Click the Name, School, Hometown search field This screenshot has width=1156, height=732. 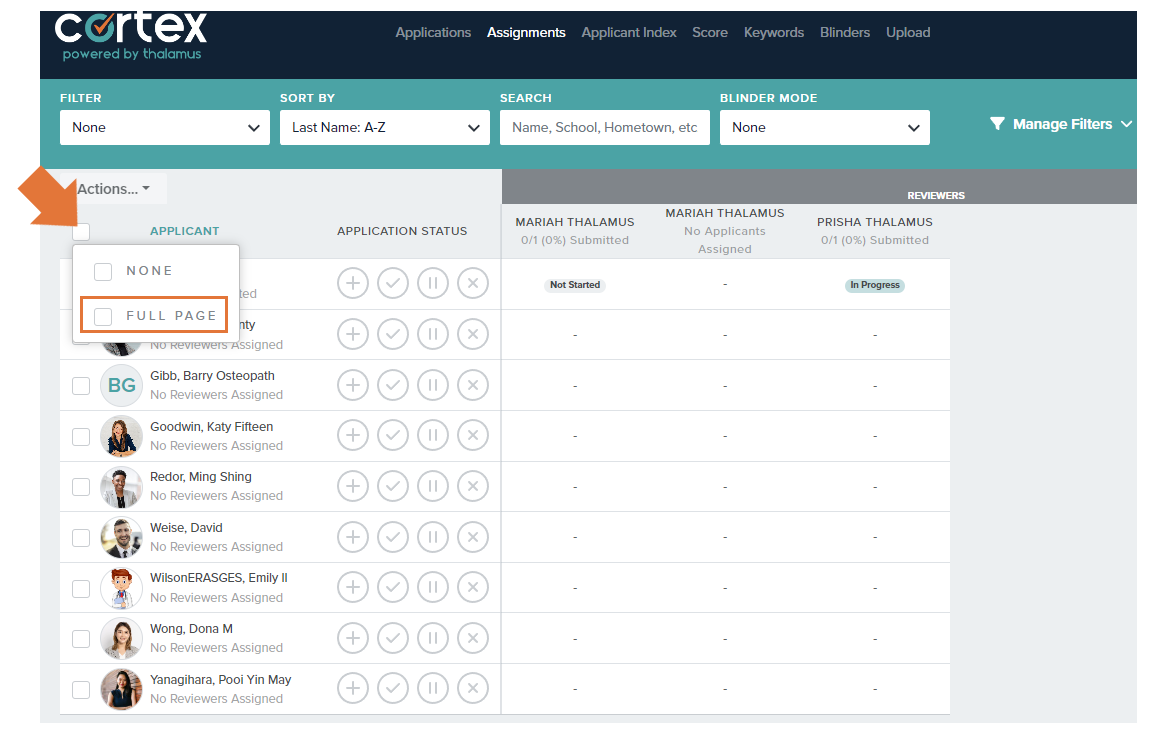click(x=604, y=127)
